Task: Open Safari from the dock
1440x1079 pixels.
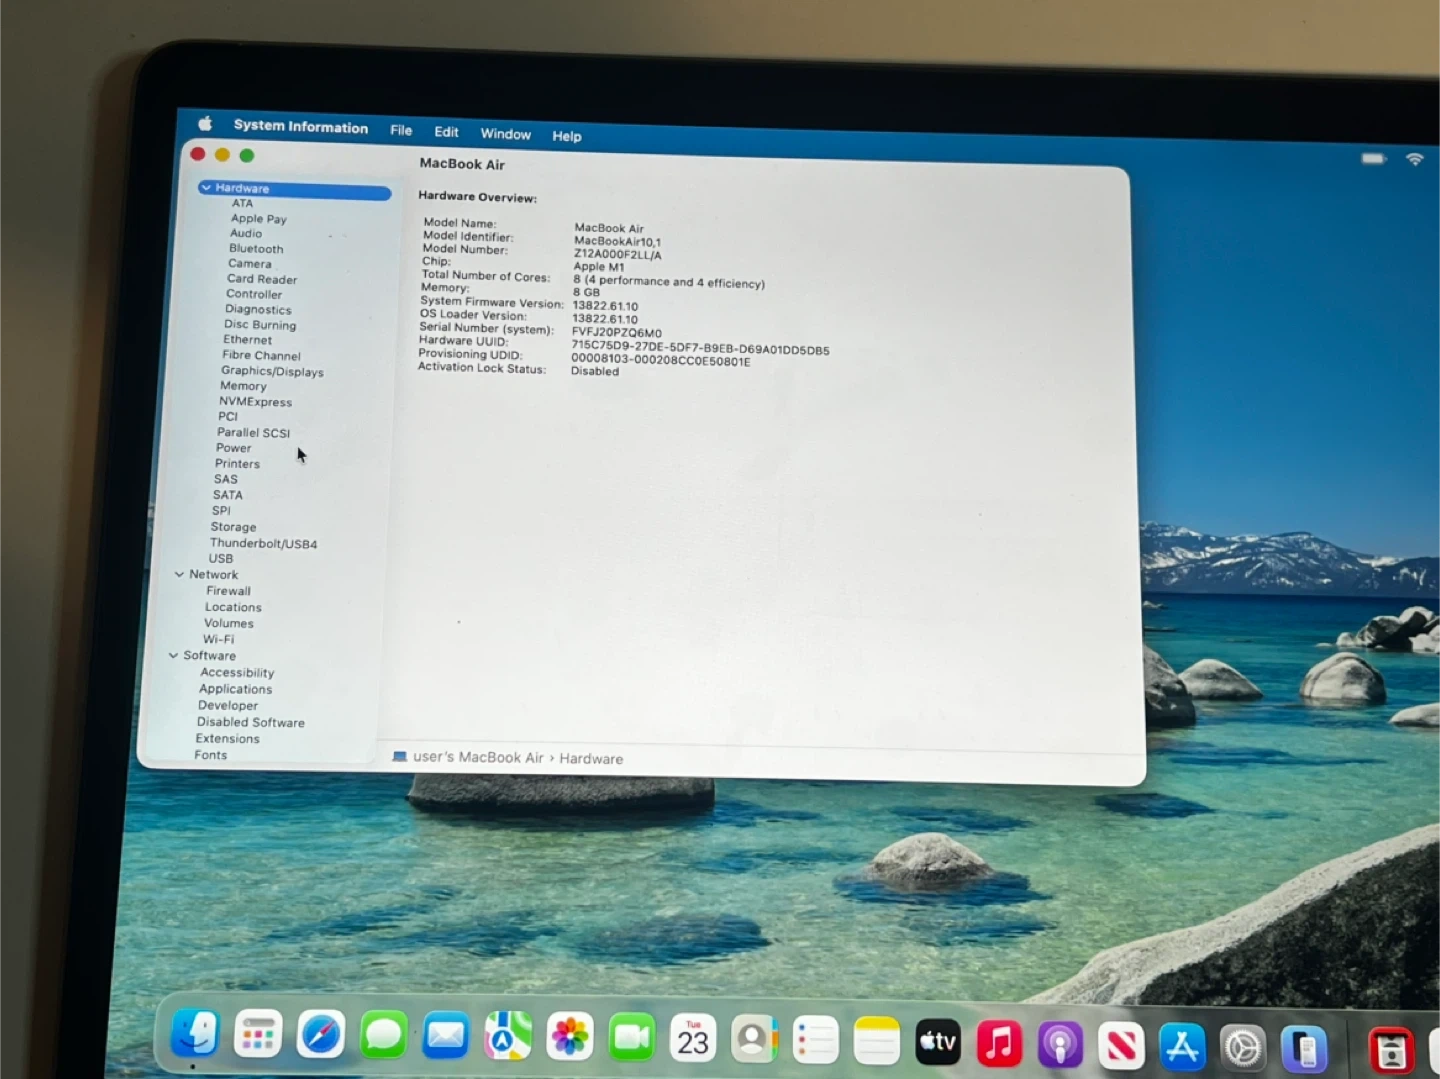Action: [321, 1035]
